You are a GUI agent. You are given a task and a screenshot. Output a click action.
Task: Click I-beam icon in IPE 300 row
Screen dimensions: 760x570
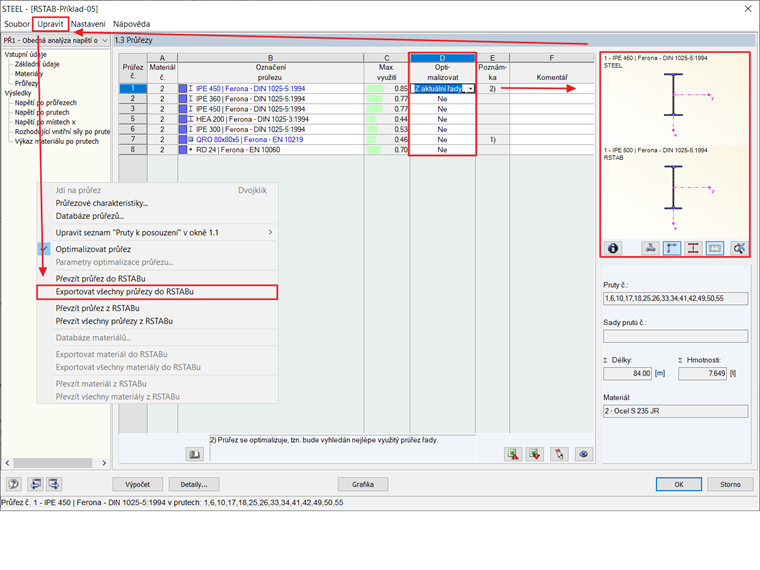tap(191, 129)
